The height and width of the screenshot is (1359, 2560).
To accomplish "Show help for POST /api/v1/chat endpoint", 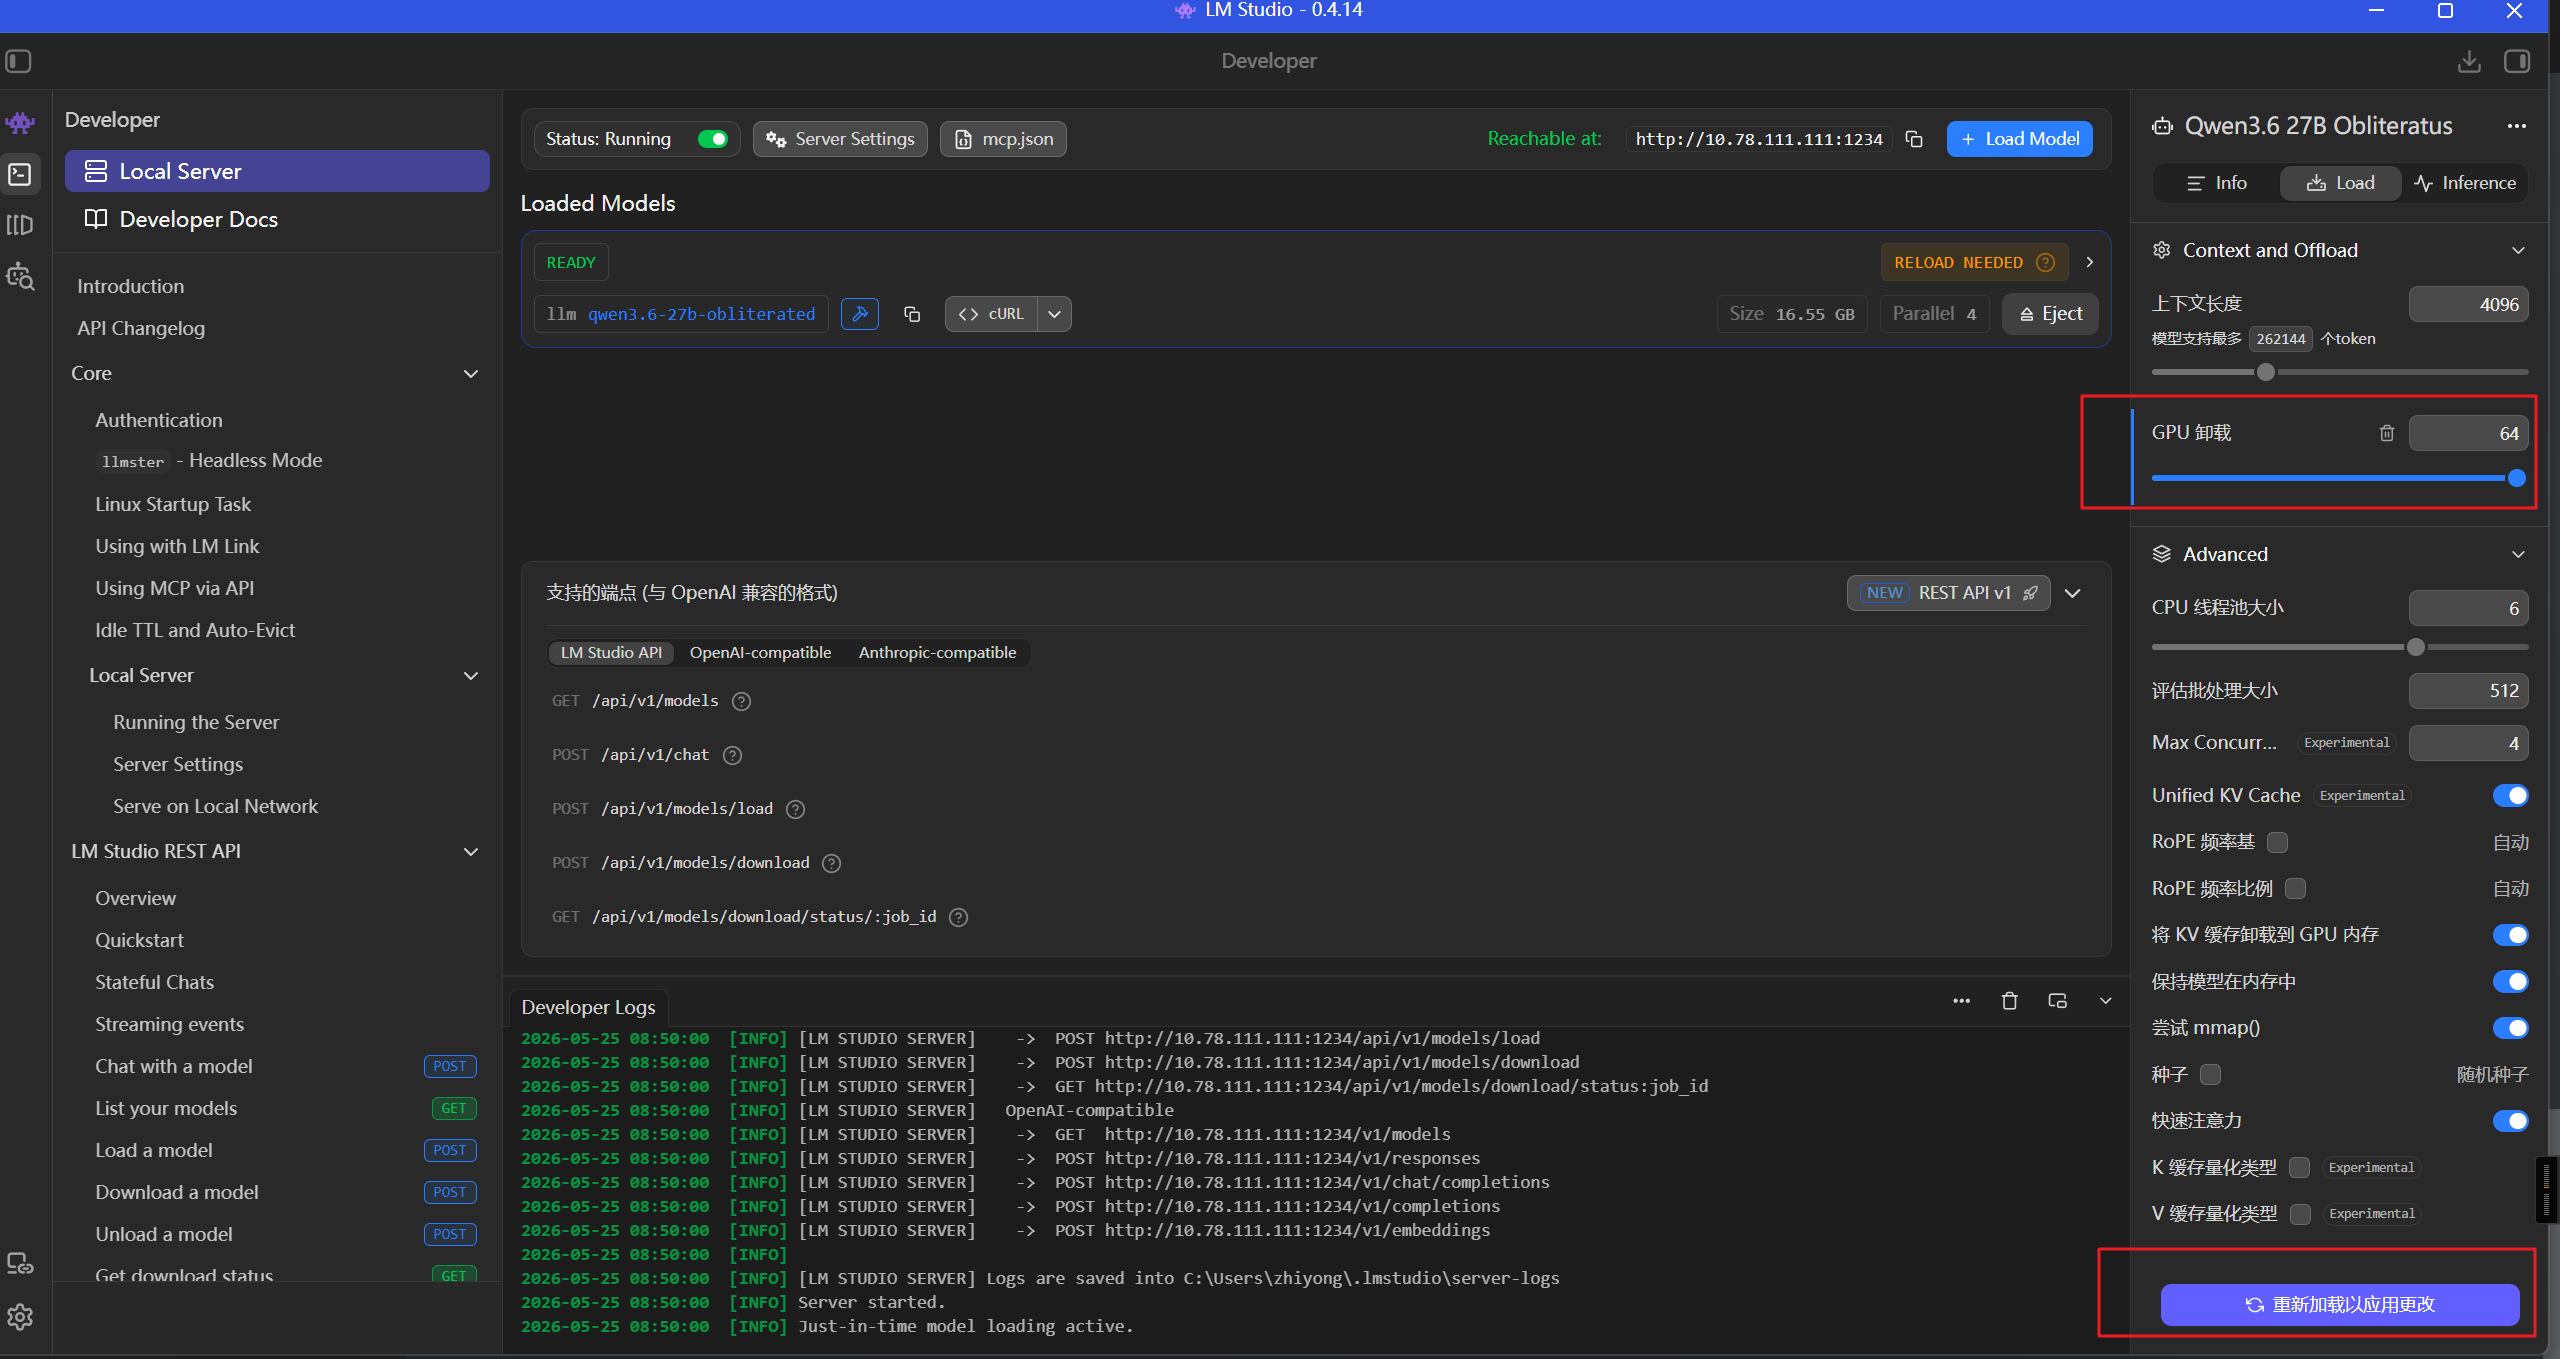I will click(x=732, y=755).
